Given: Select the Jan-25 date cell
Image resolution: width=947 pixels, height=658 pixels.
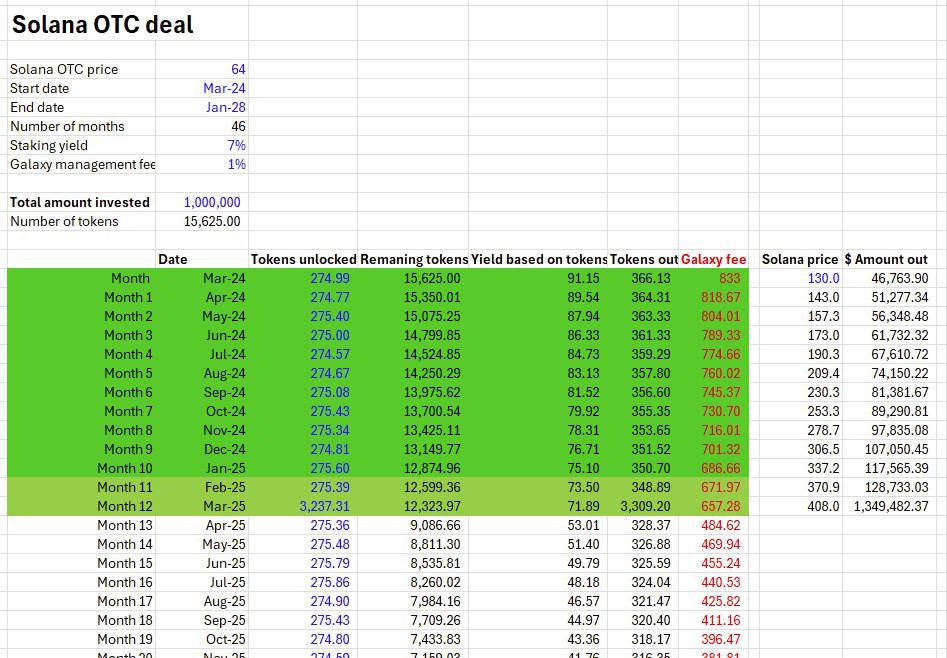Looking at the screenshot, I should click(x=225, y=469).
